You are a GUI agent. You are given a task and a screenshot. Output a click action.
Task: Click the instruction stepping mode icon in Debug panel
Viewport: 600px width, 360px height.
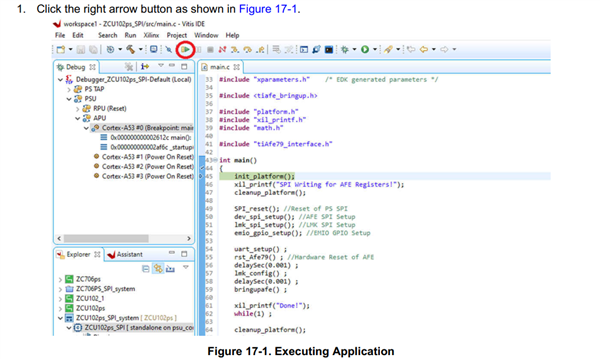145,67
